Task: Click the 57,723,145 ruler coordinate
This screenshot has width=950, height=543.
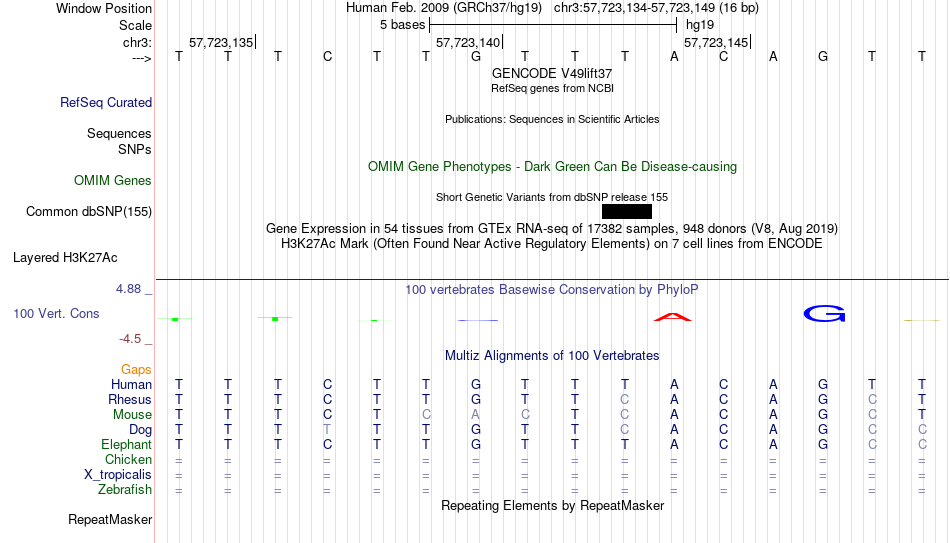Action: 716,42
